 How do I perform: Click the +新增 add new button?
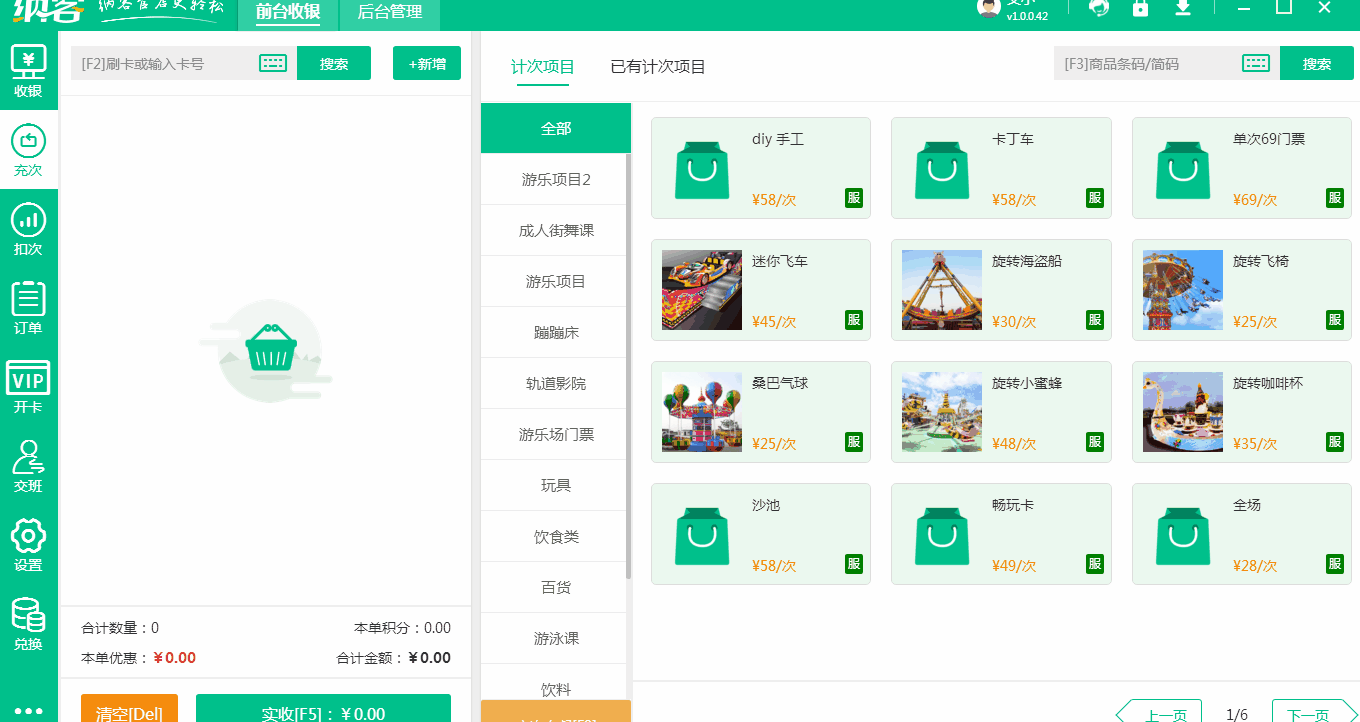pyautogui.click(x=427, y=62)
